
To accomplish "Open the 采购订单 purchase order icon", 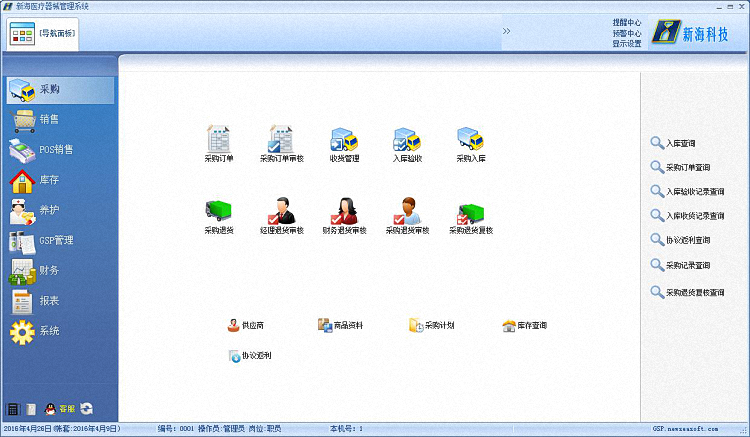I will tap(219, 143).
